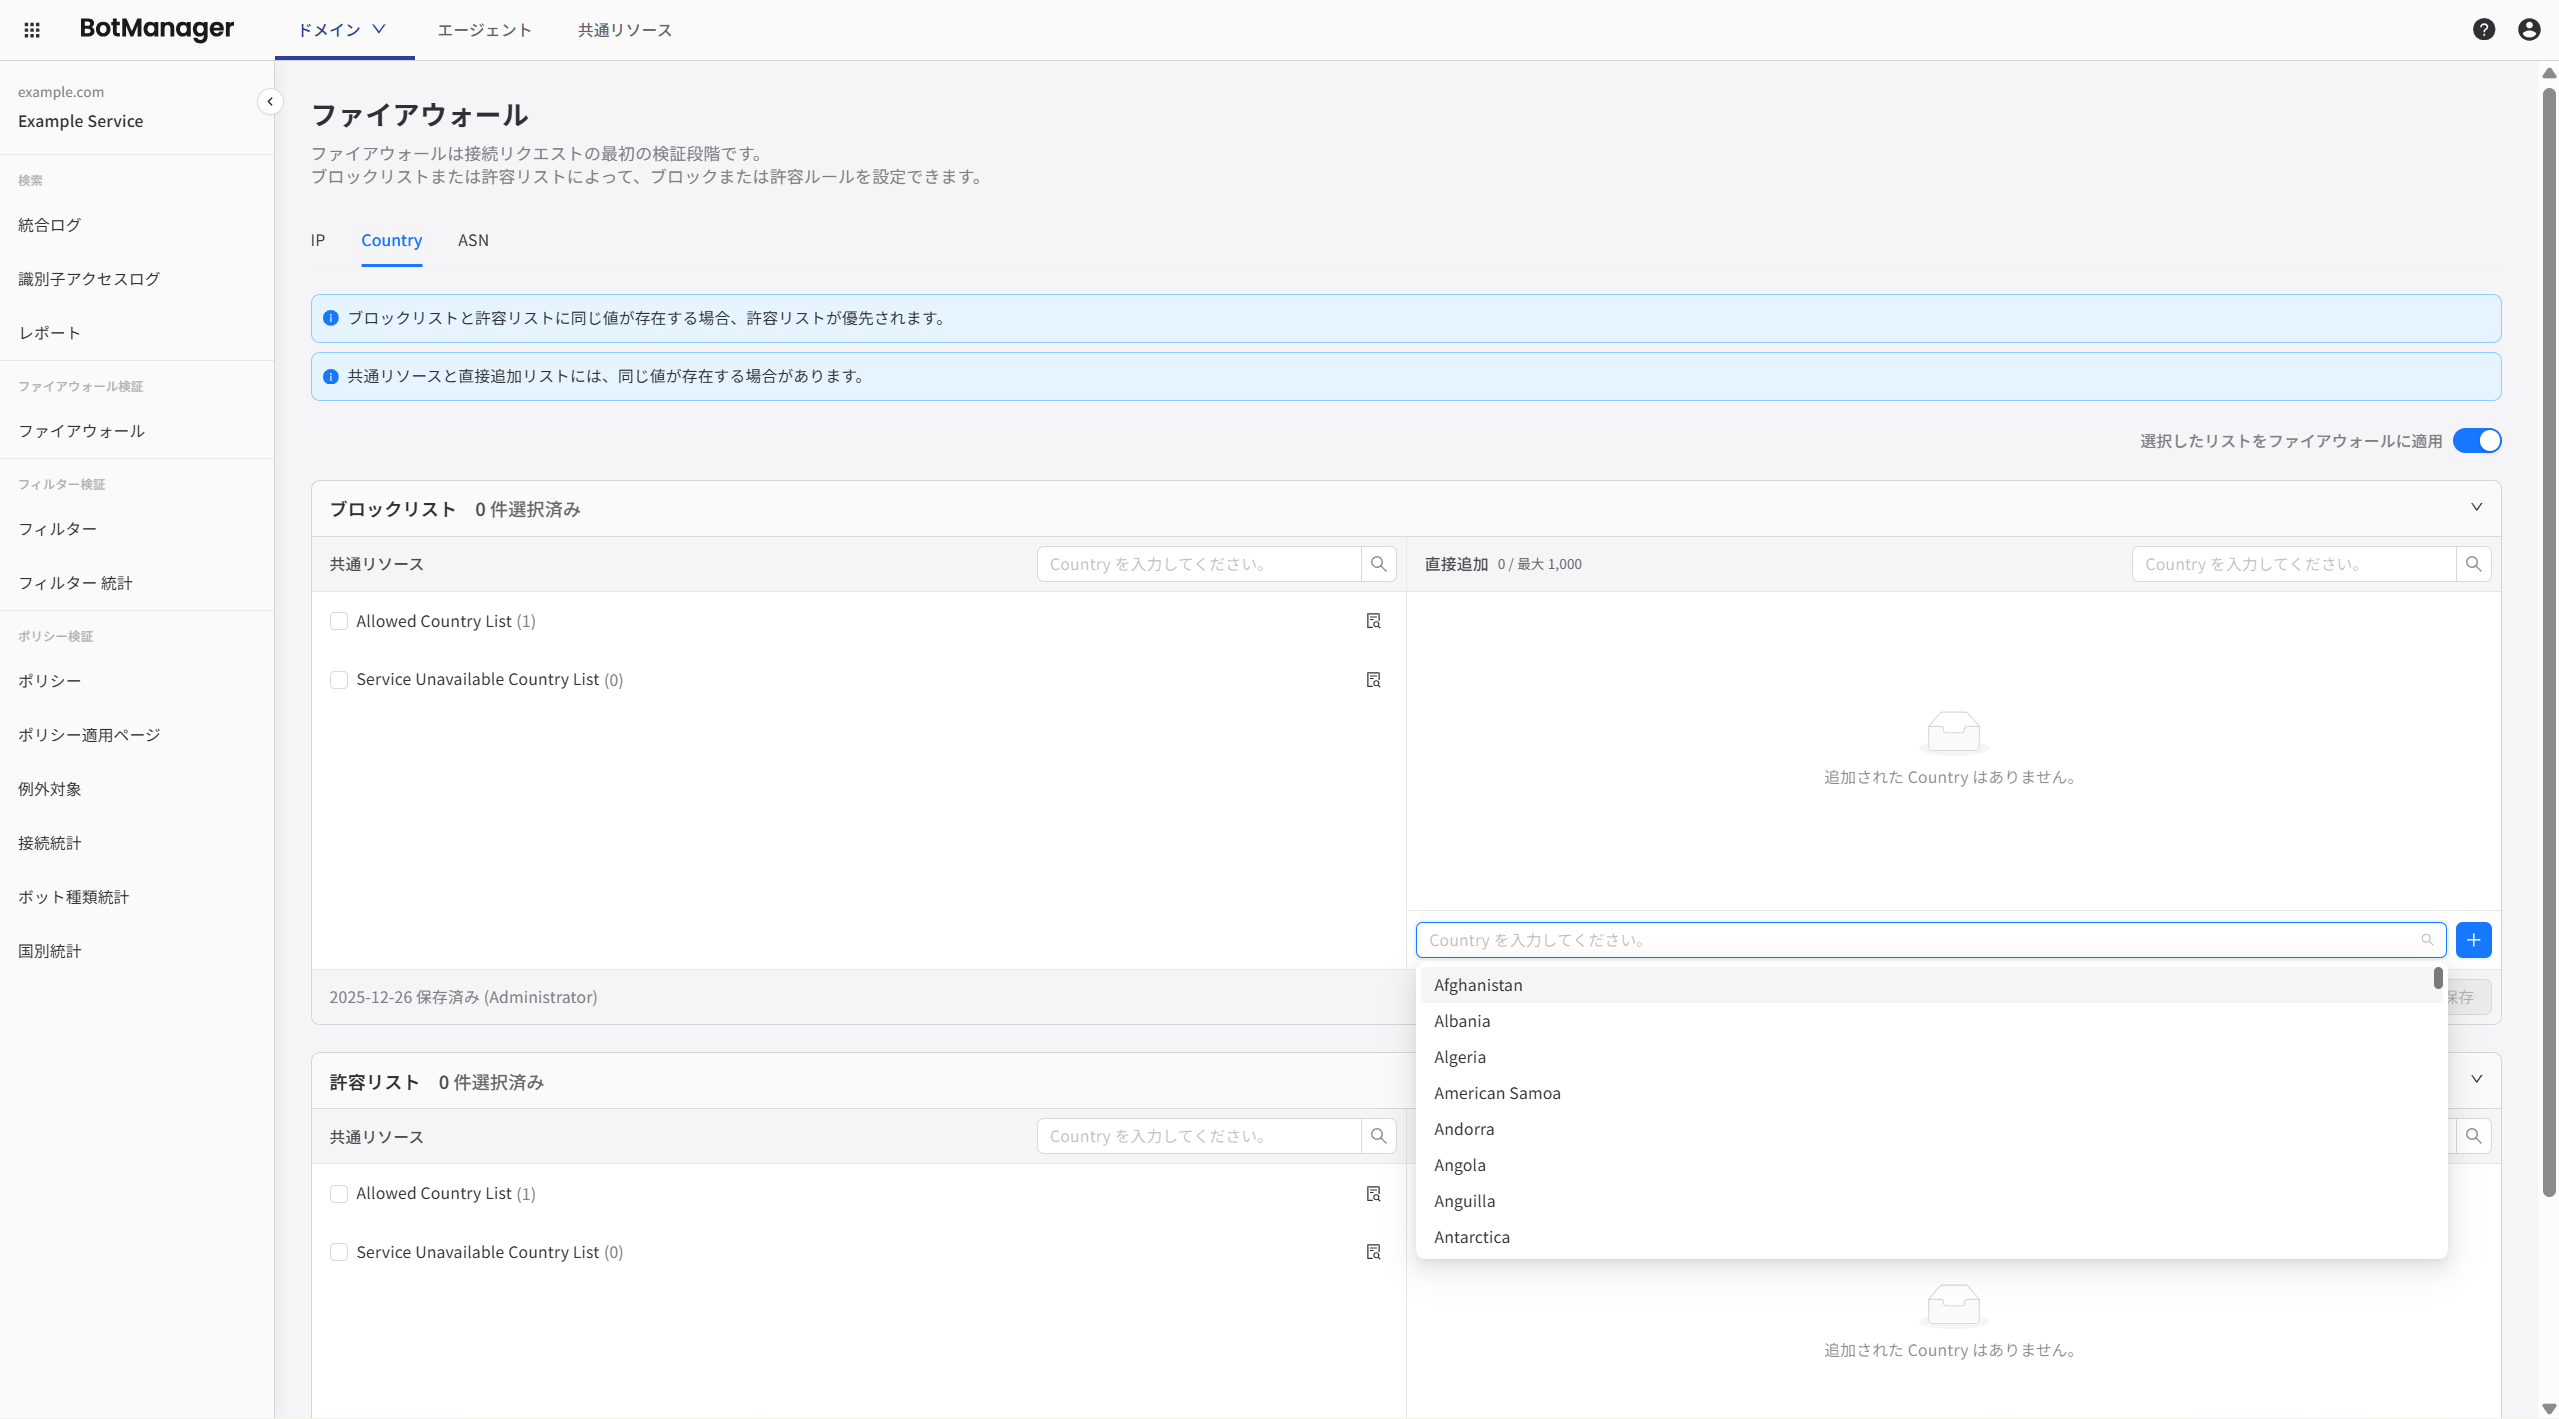Switch to the IP tab
The image size is (2559, 1419).
click(318, 240)
